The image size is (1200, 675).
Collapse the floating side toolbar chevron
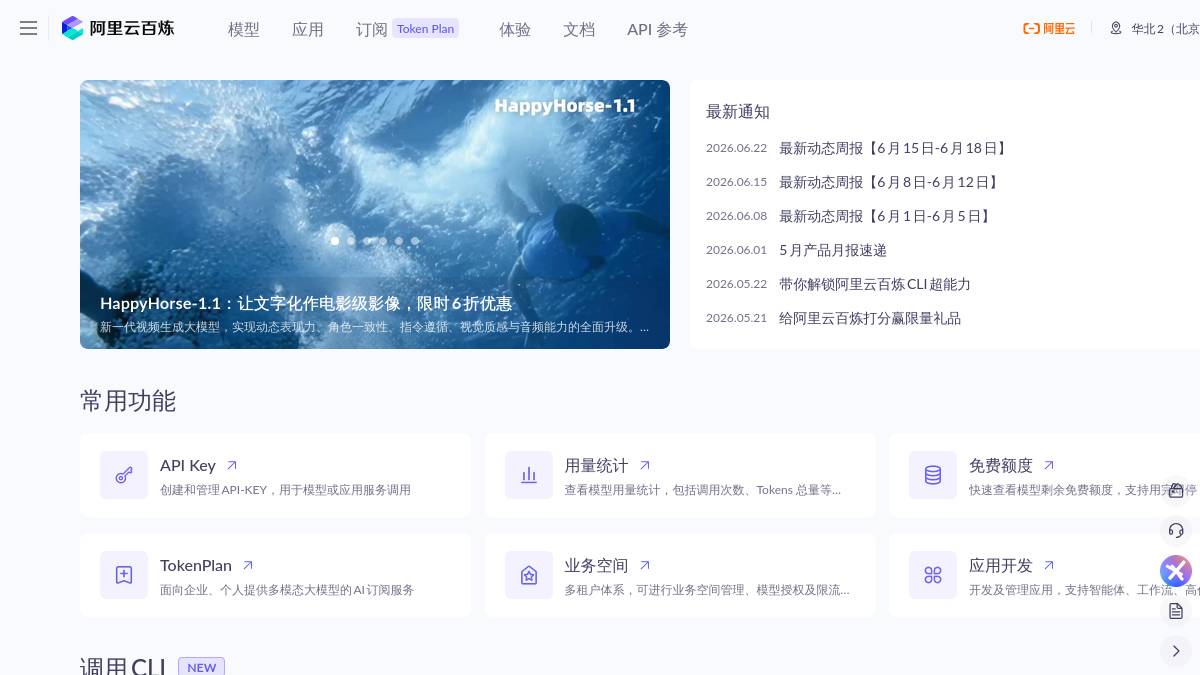point(1176,651)
